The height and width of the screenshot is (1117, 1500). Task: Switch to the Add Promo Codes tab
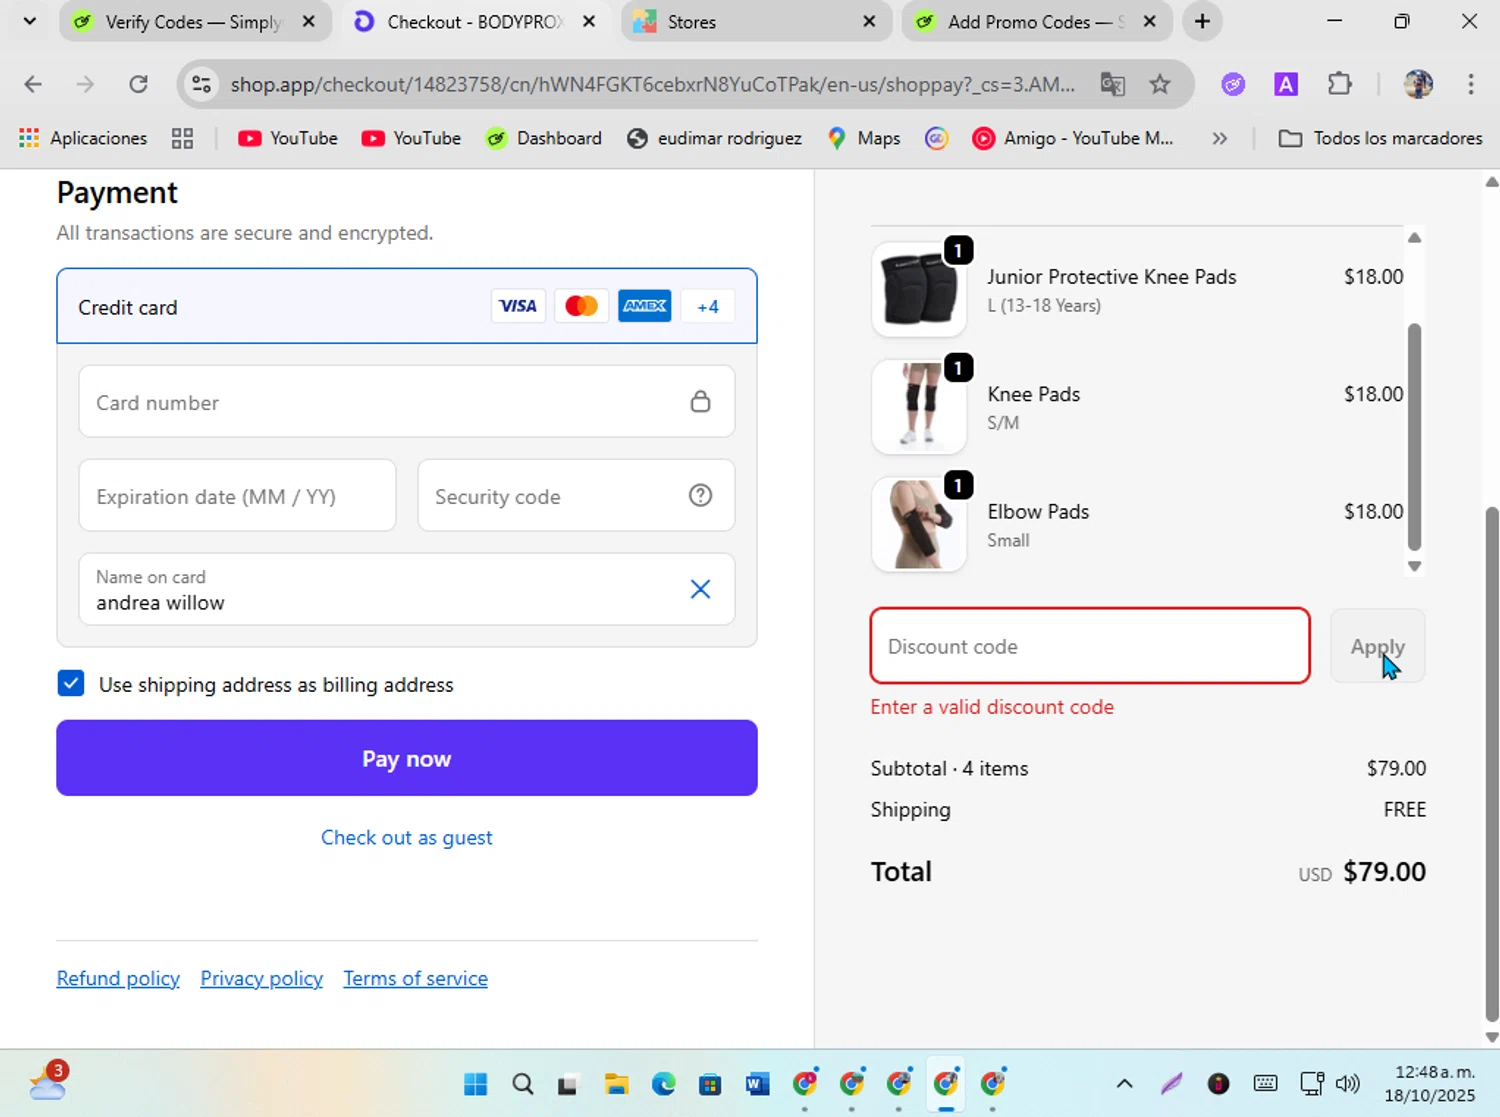click(x=1037, y=21)
